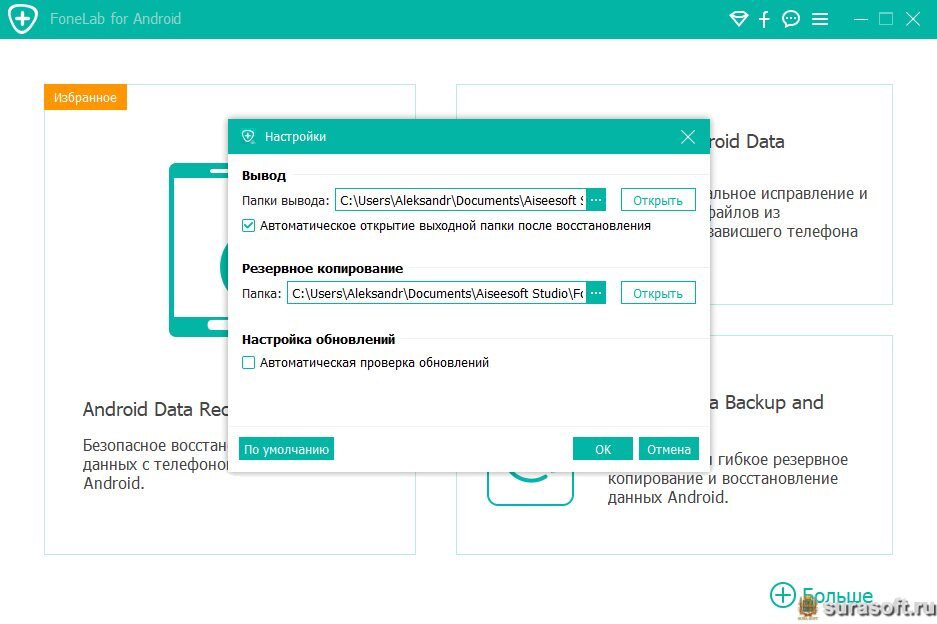The height and width of the screenshot is (624, 937).
Task: Confirm settings with the OK button
Action: pyautogui.click(x=602, y=449)
